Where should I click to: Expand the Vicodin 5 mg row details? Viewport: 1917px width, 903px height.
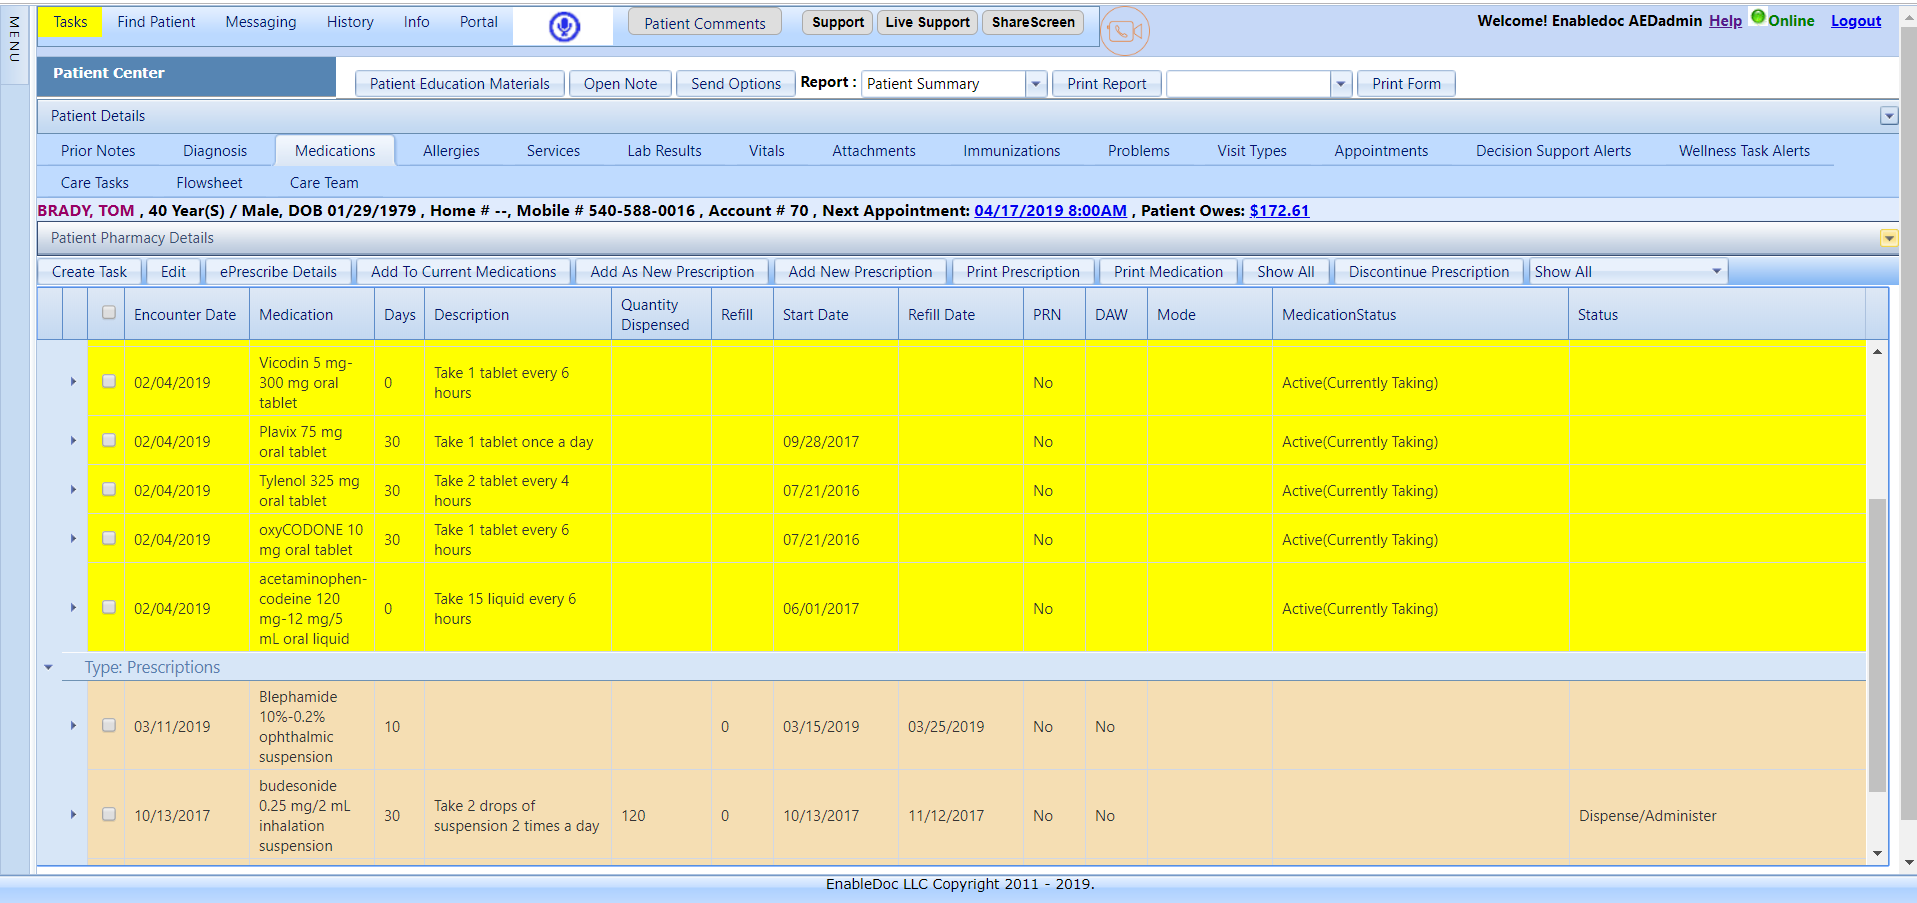pyautogui.click(x=73, y=382)
